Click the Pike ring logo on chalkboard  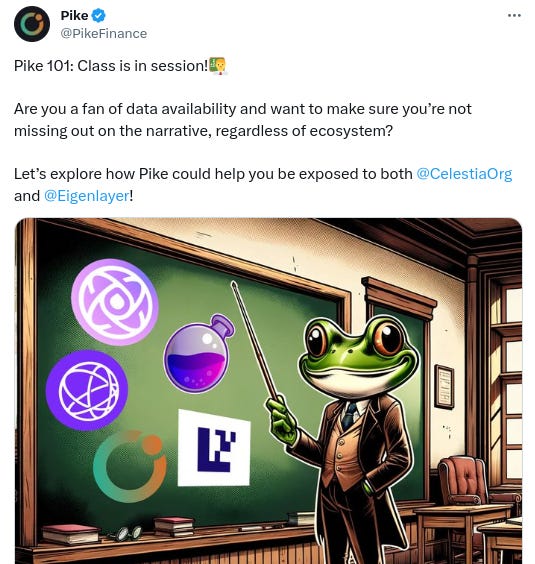(130, 466)
